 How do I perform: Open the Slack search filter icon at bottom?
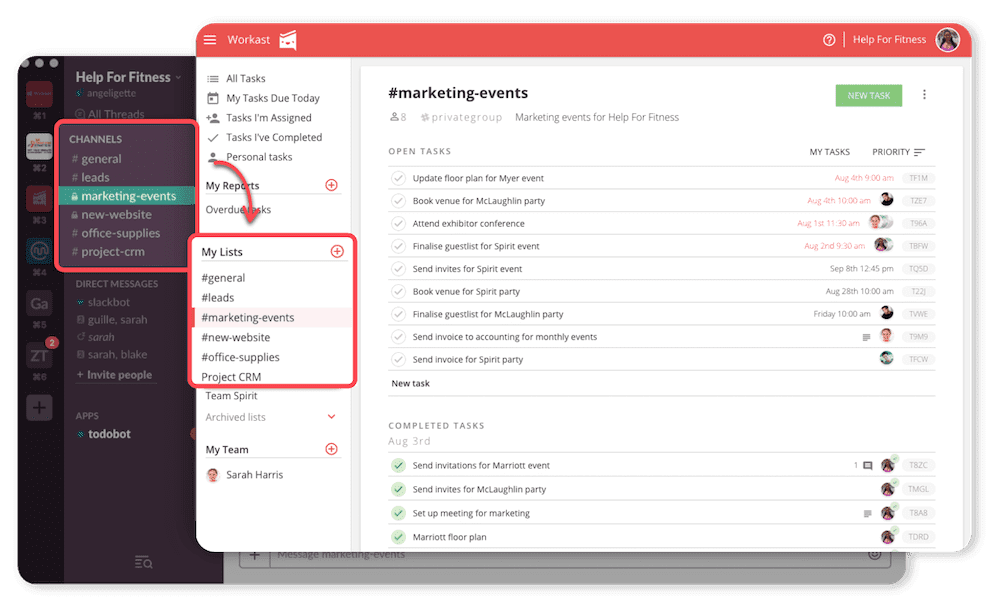143,562
